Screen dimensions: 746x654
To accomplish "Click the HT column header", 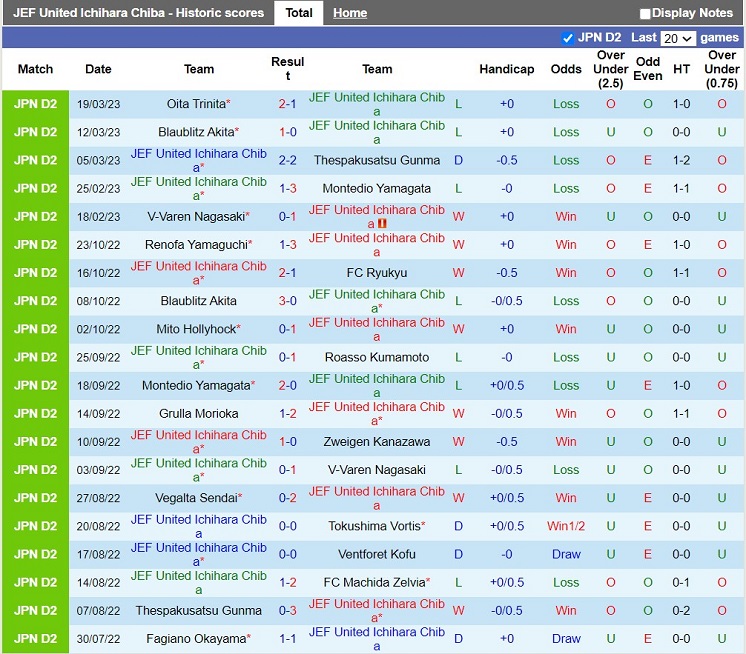I will 681,69.
